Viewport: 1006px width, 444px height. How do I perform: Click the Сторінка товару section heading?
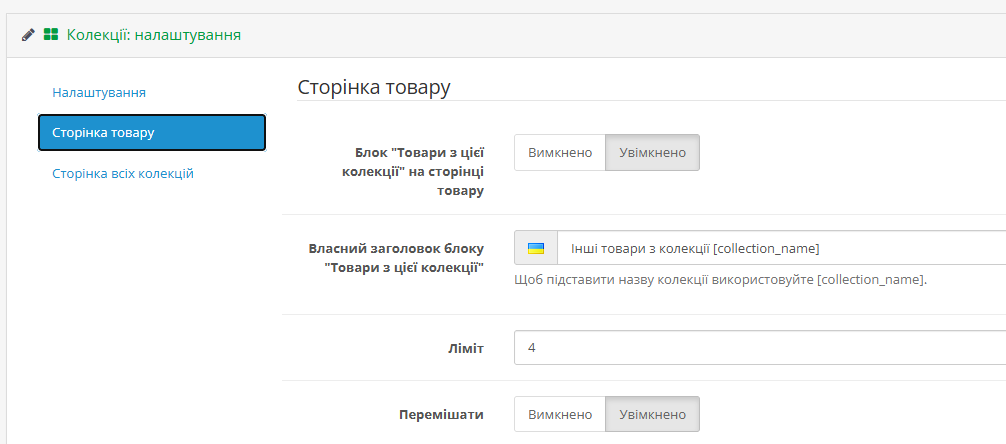pos(374,88)
